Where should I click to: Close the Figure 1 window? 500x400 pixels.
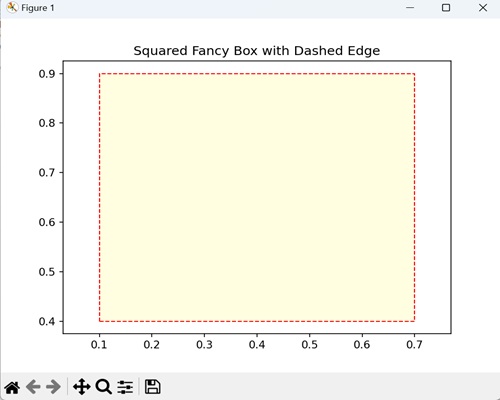point(483,7)
